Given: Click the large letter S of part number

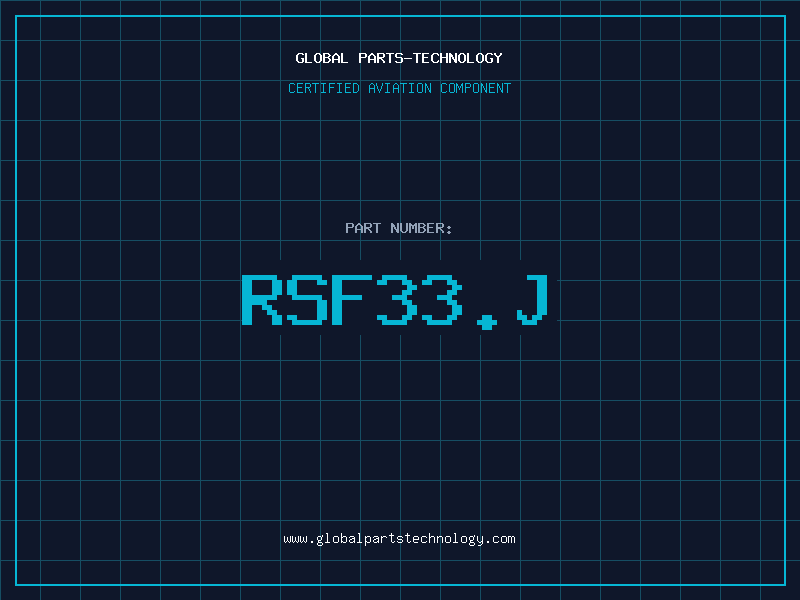Looking at the screenshot, I should click(307, 299).
